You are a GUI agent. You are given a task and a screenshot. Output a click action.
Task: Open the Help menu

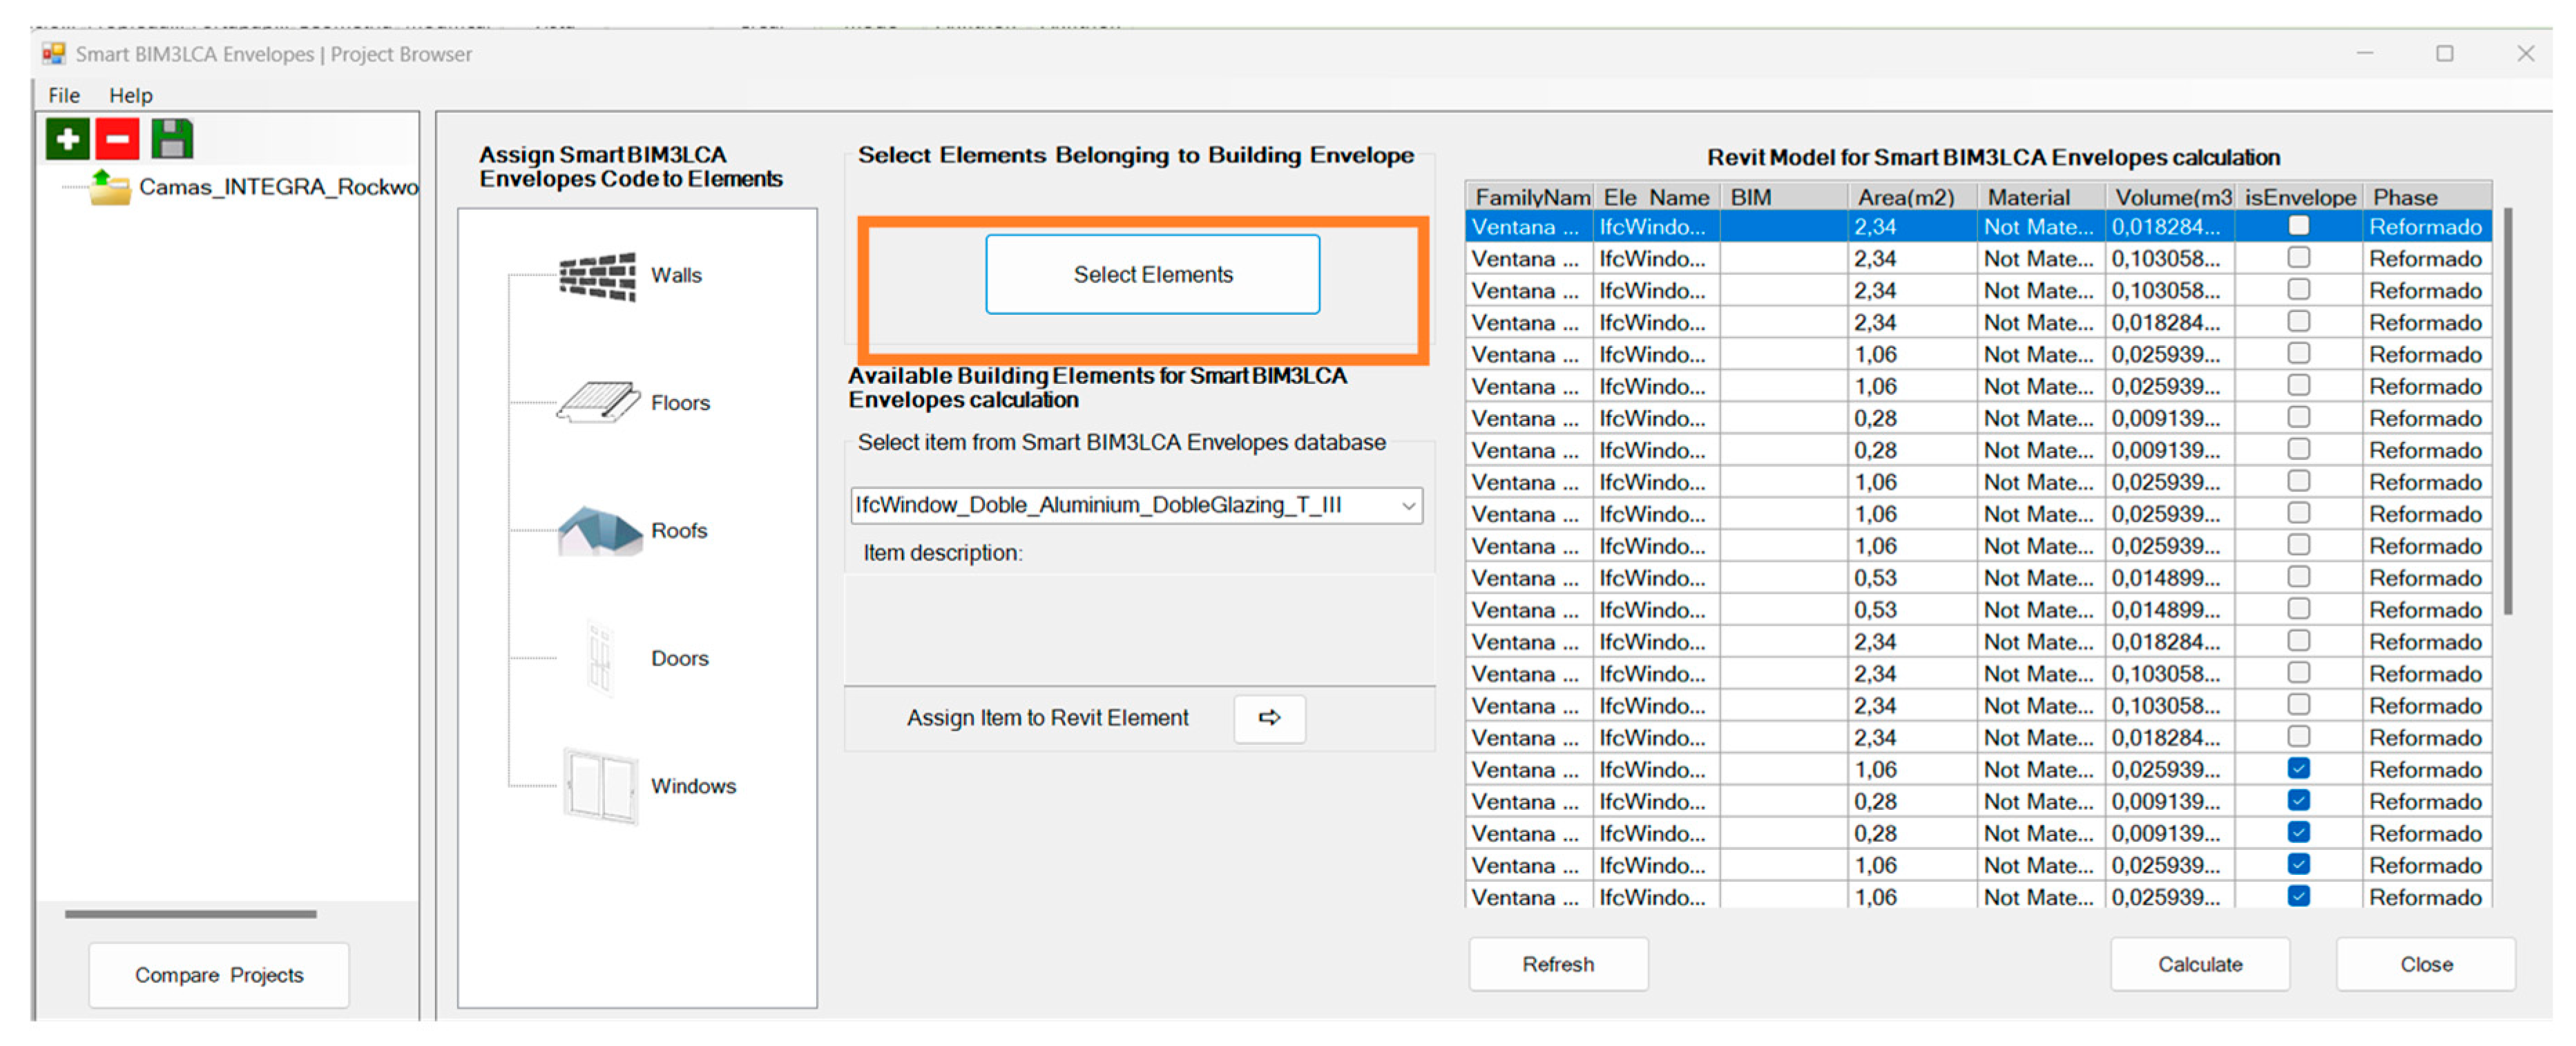(130, 96)
